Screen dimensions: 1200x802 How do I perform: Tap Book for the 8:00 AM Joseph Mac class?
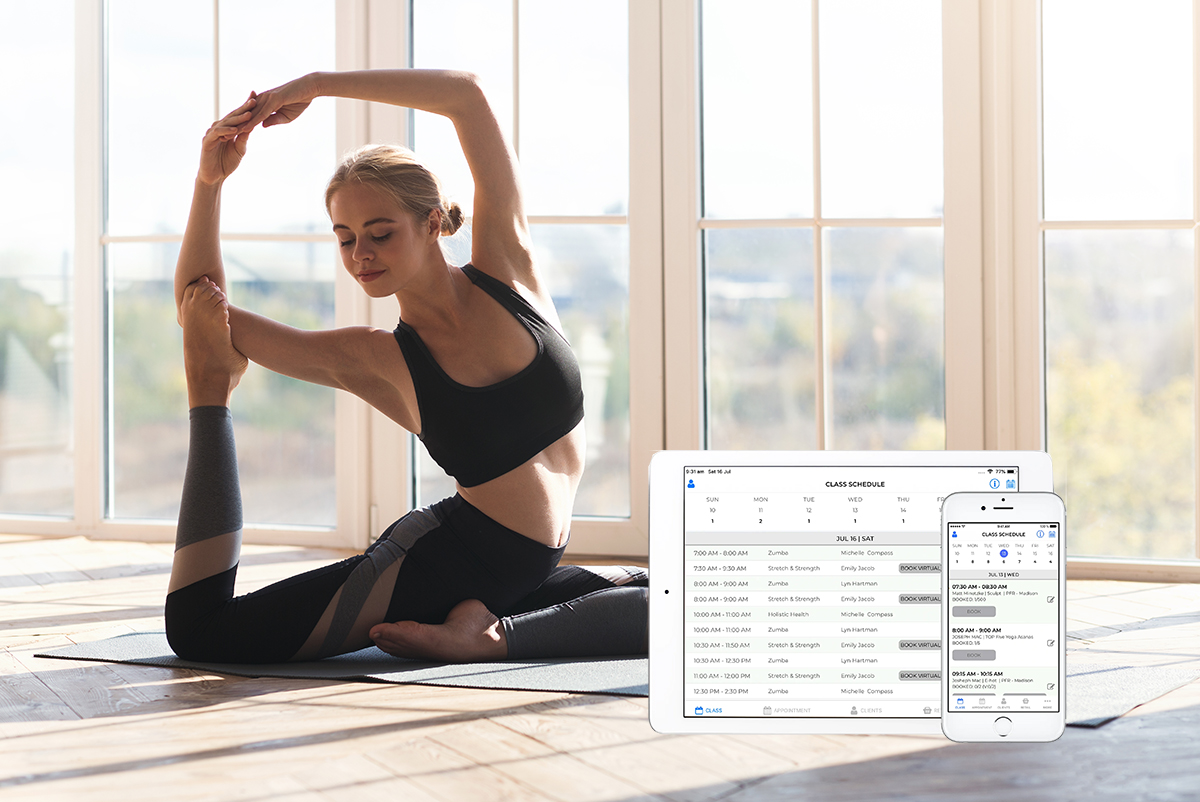coord(975,655)
